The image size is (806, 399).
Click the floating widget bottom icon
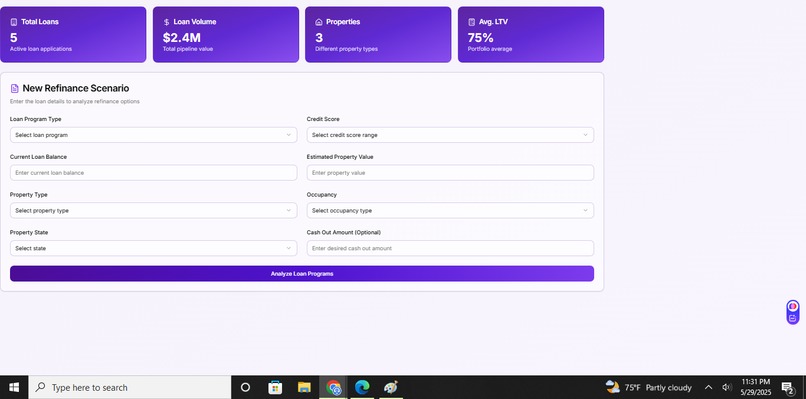pyautogui.click(x=793, y=318)
